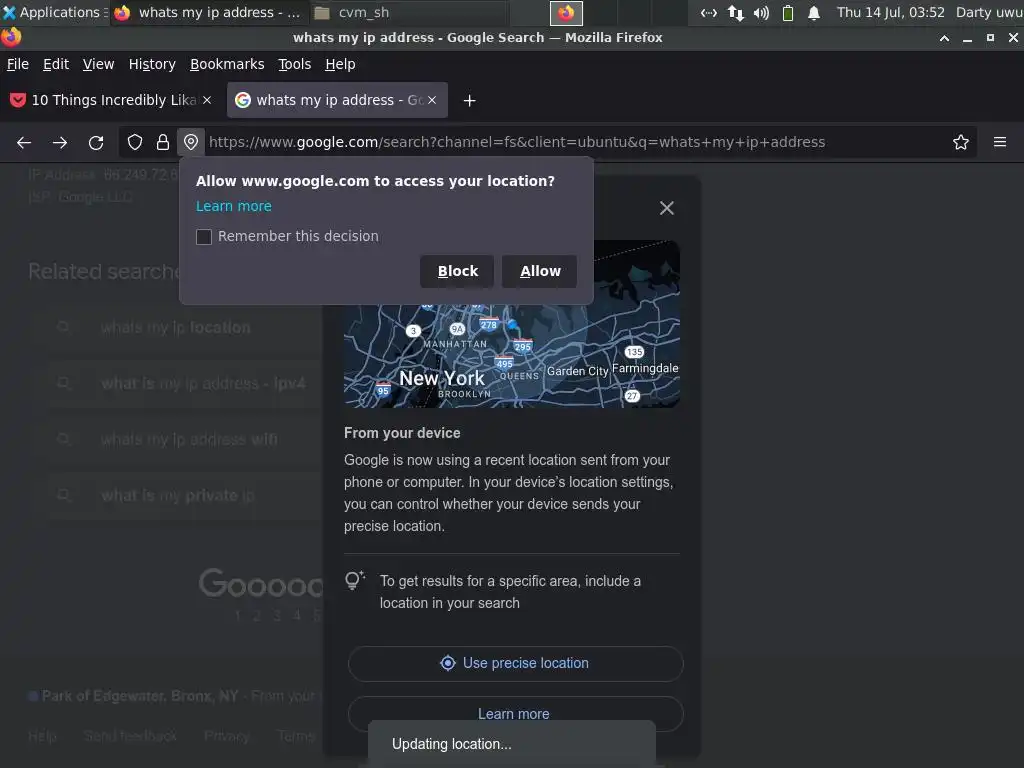Open the View menu
This screenshot has height=768, width=1024.
tap(99, 64)
